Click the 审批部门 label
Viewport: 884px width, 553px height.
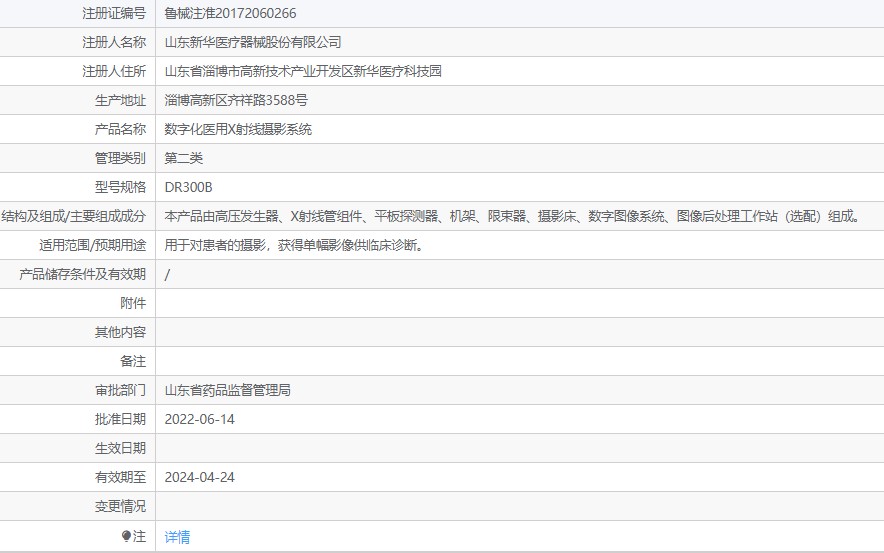tap(120, 390)
